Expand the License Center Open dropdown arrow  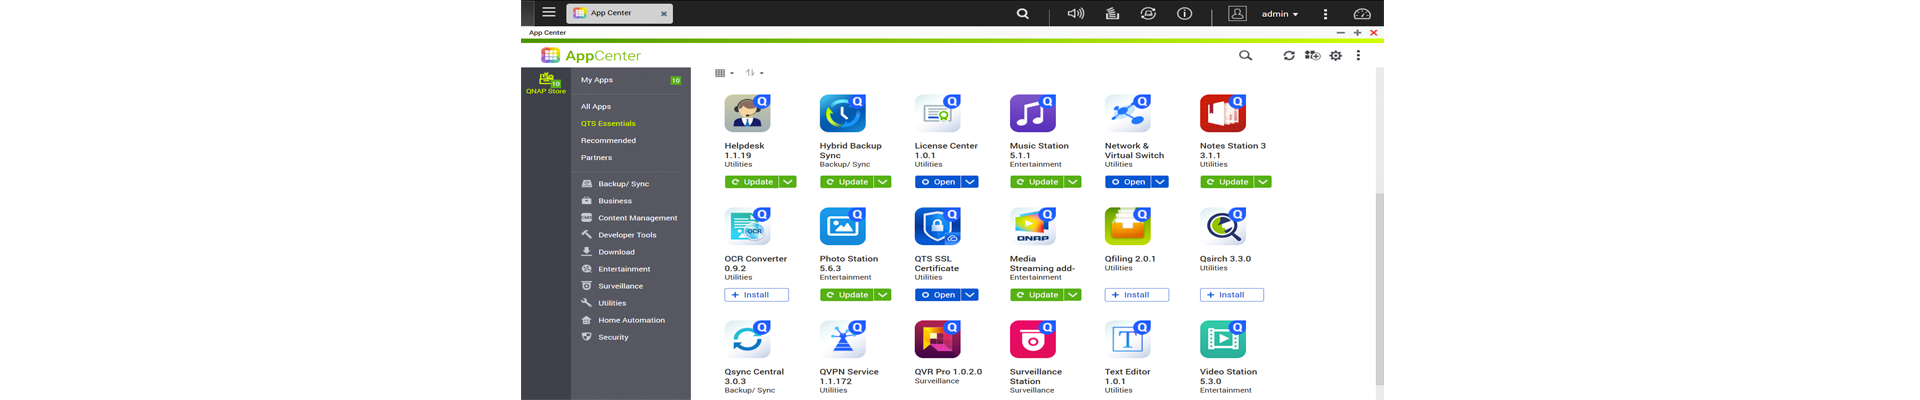[x=970, y=182]
